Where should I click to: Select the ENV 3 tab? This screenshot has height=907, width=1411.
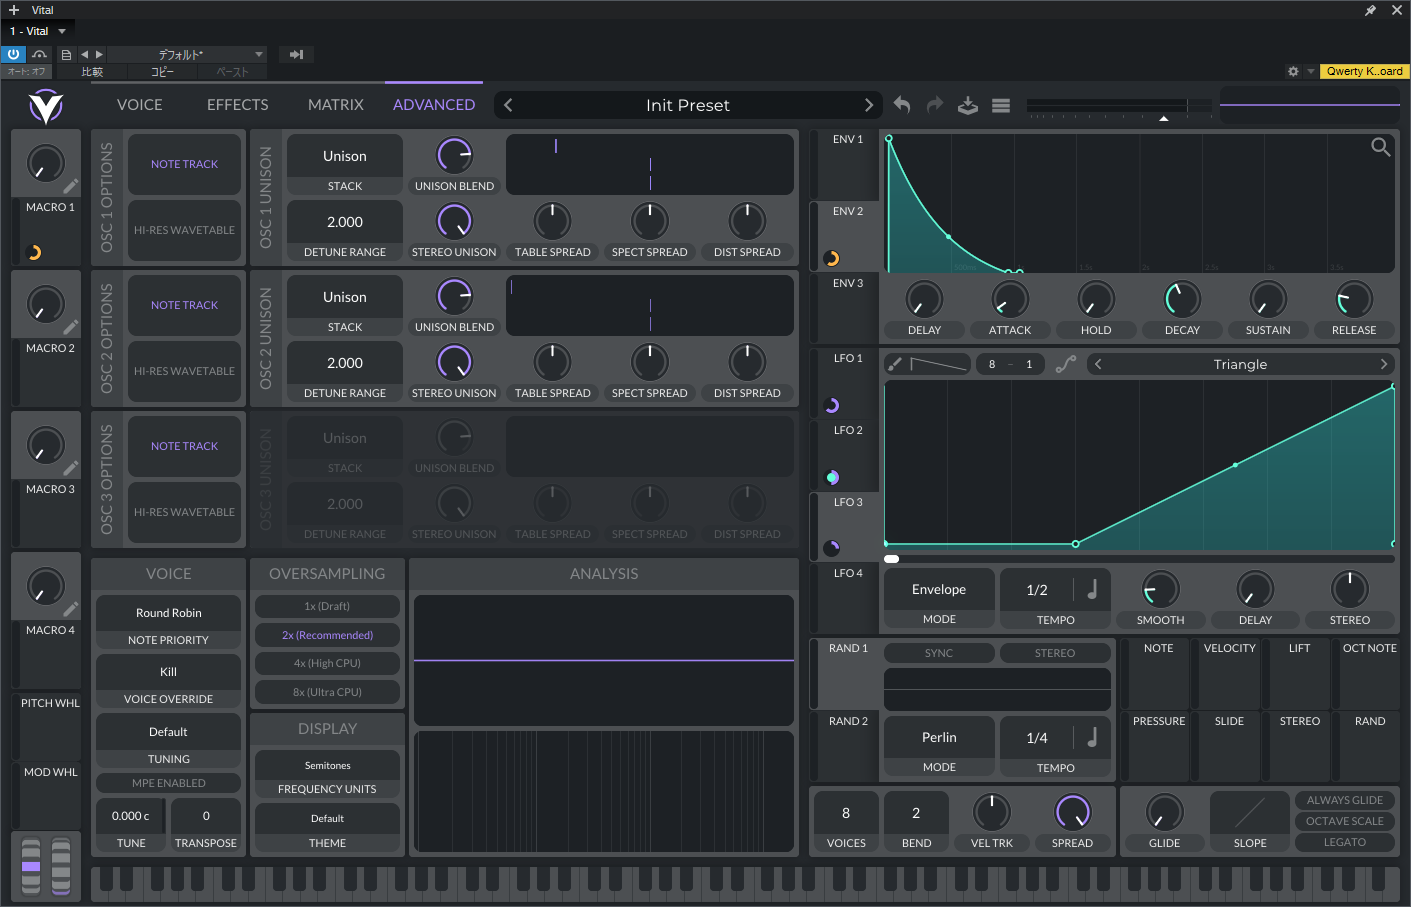click(846, 308)
